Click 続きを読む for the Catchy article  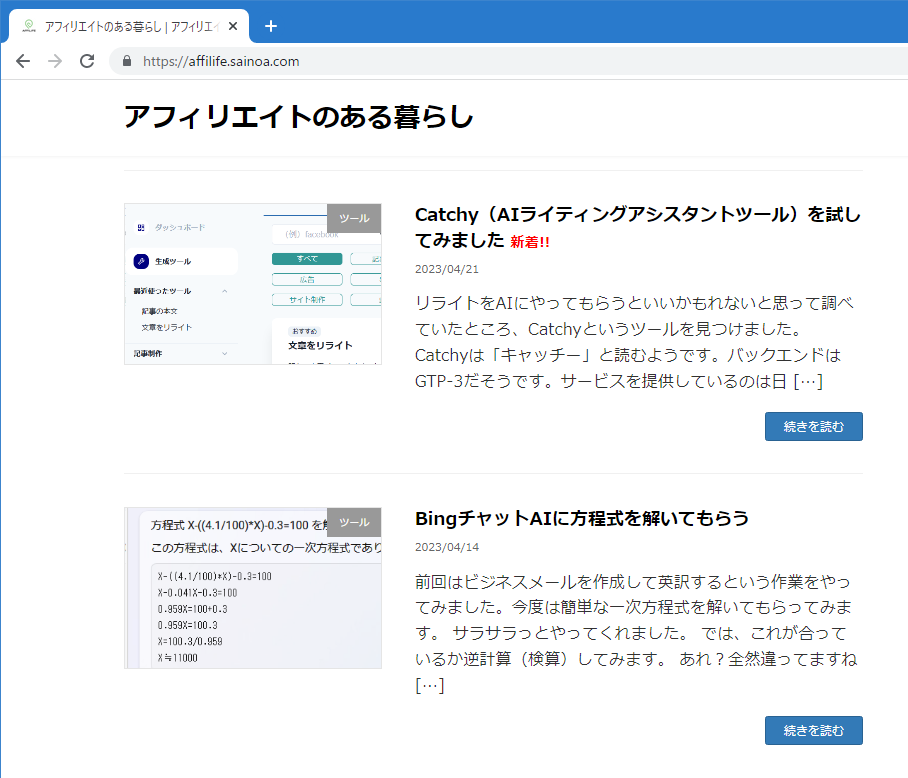814,427
